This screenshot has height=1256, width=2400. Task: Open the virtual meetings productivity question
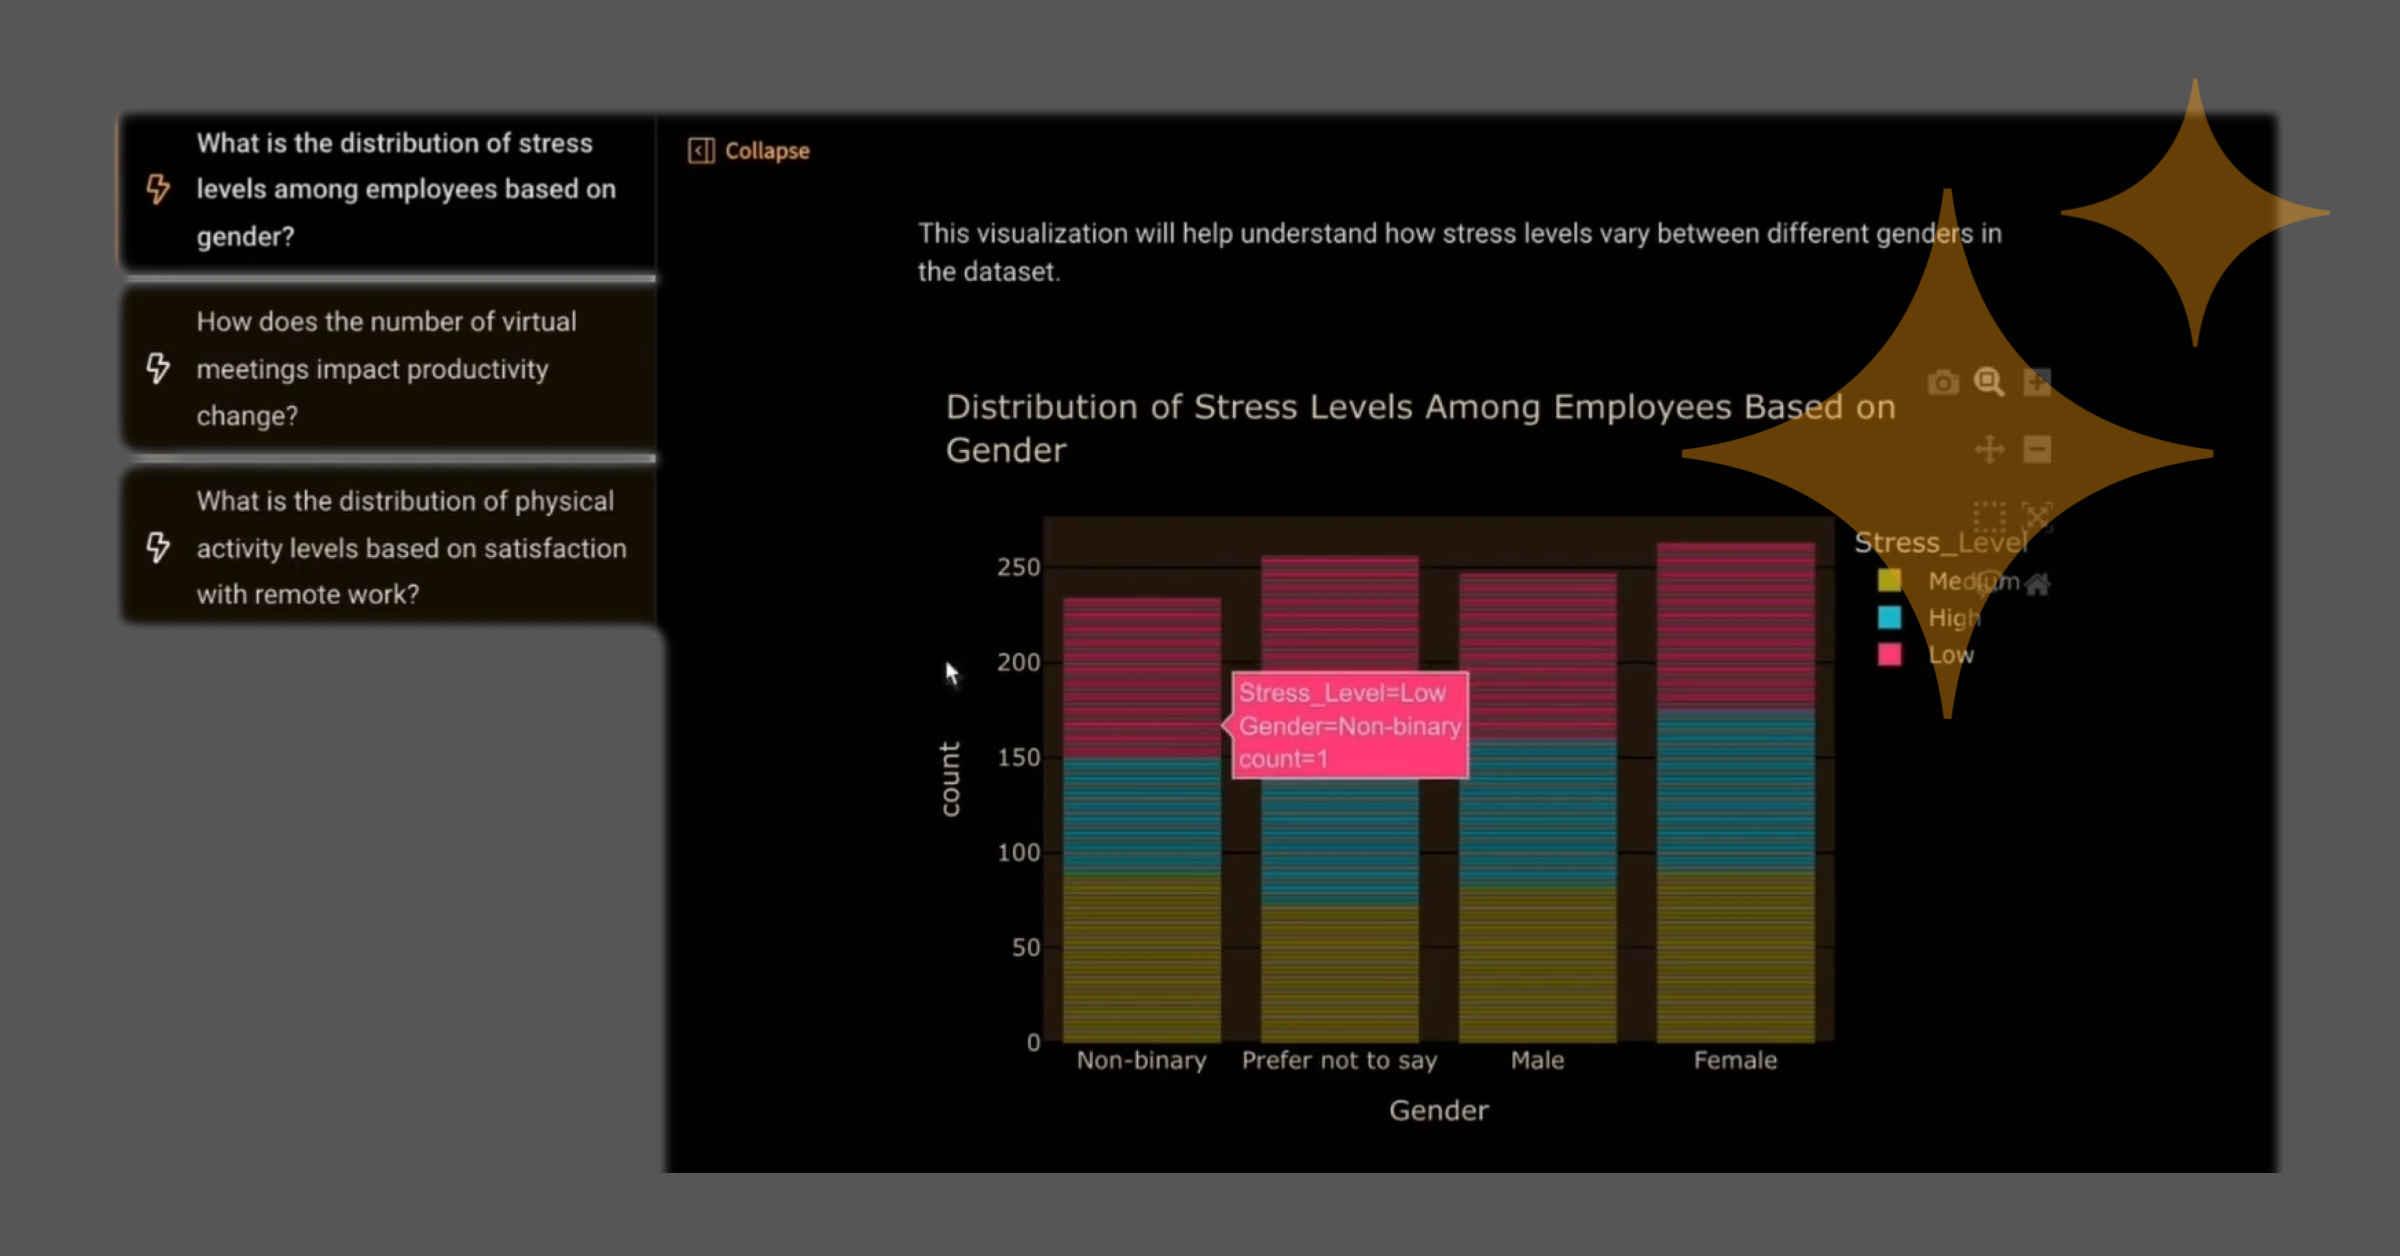[388, 368]
